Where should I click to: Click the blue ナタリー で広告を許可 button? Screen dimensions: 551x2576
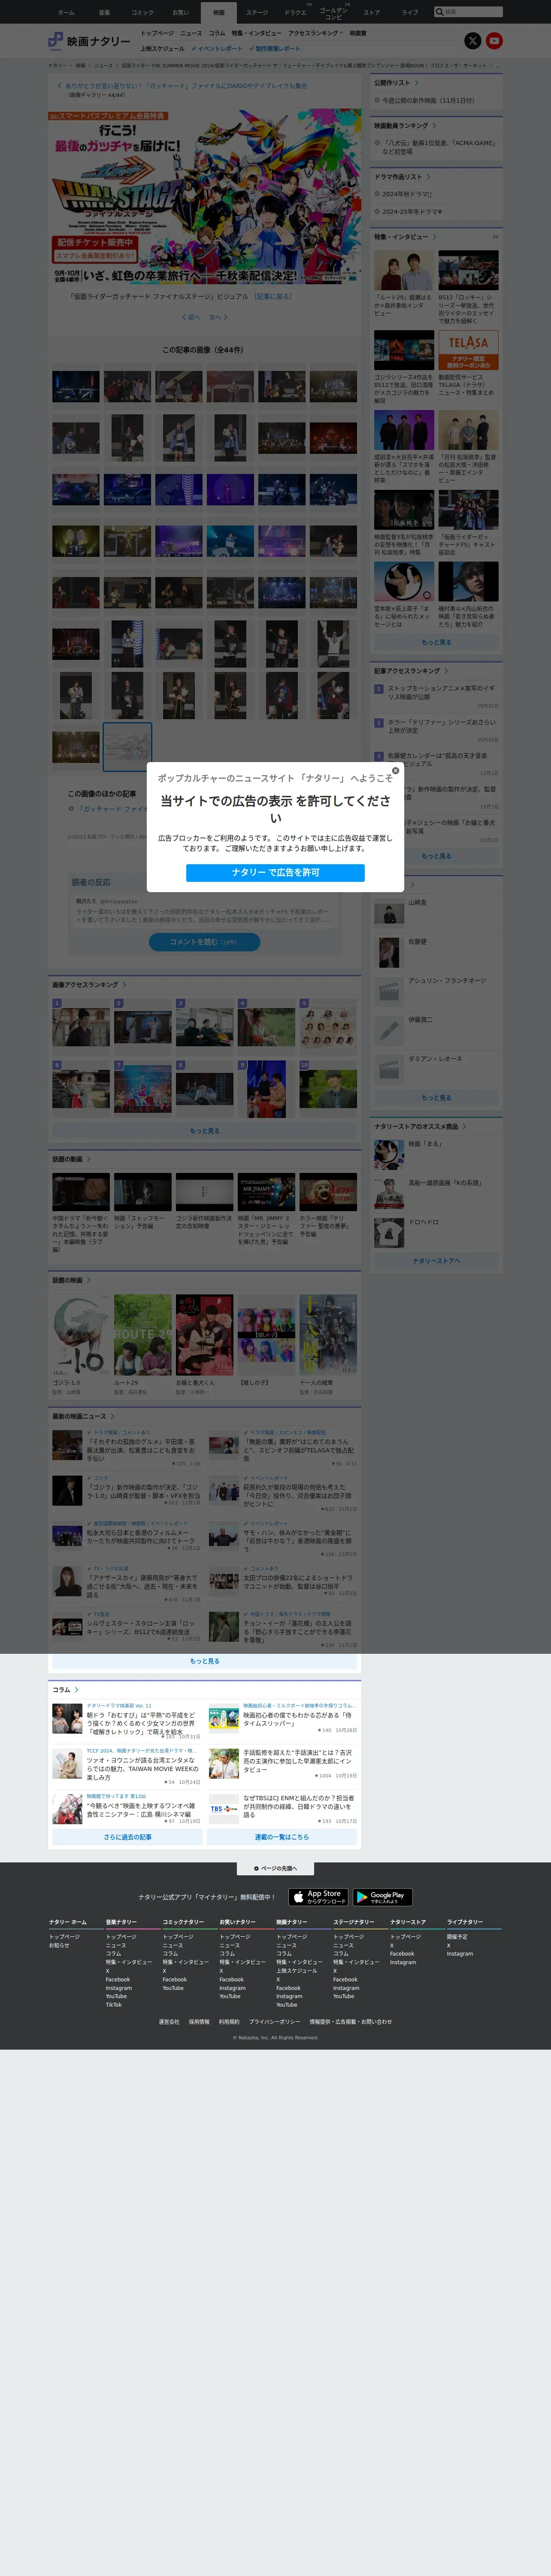coord(275,873)
